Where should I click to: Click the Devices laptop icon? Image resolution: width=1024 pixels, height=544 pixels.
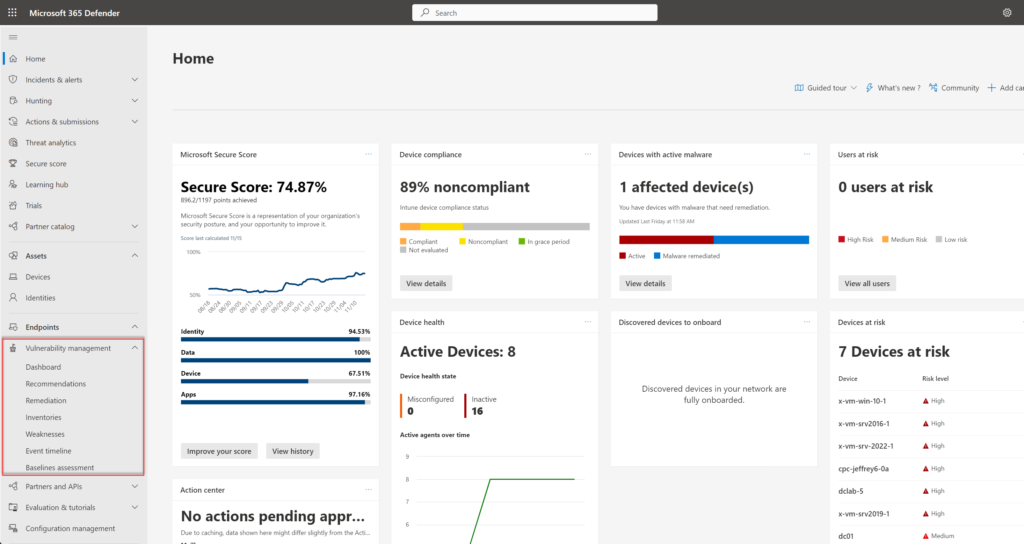[13, 277]
